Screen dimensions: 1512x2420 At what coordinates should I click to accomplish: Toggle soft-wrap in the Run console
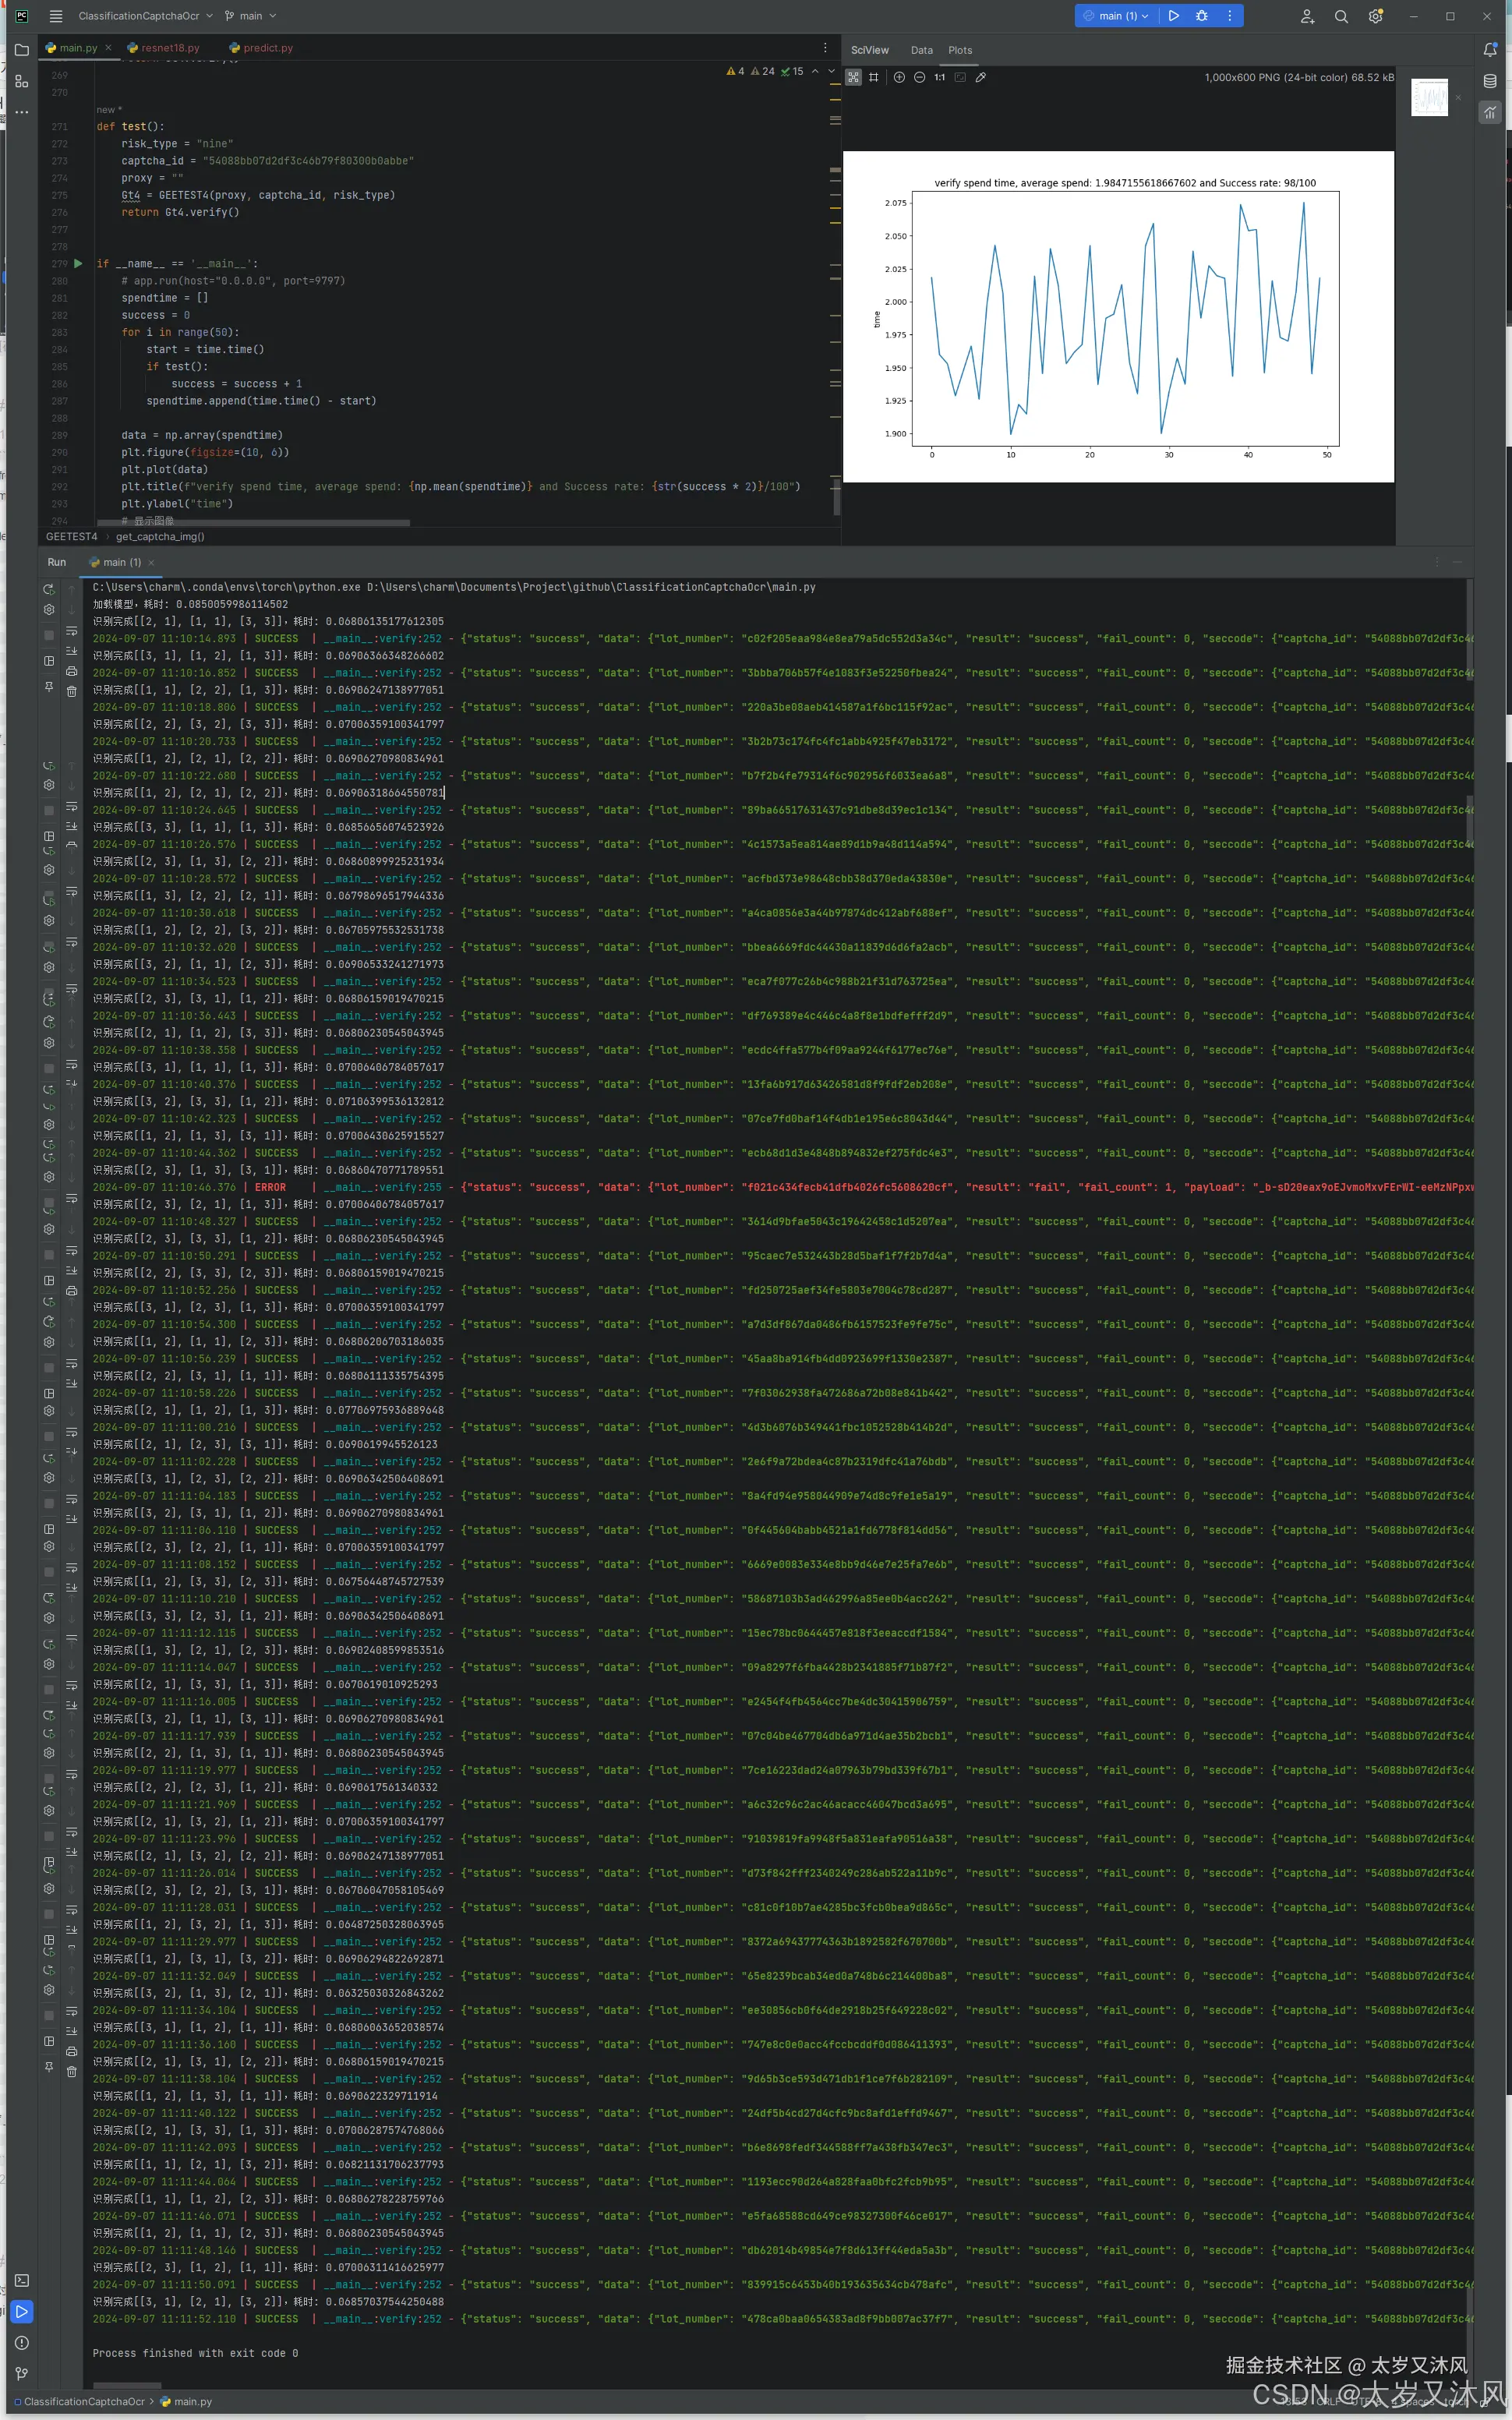click(71, 632)
